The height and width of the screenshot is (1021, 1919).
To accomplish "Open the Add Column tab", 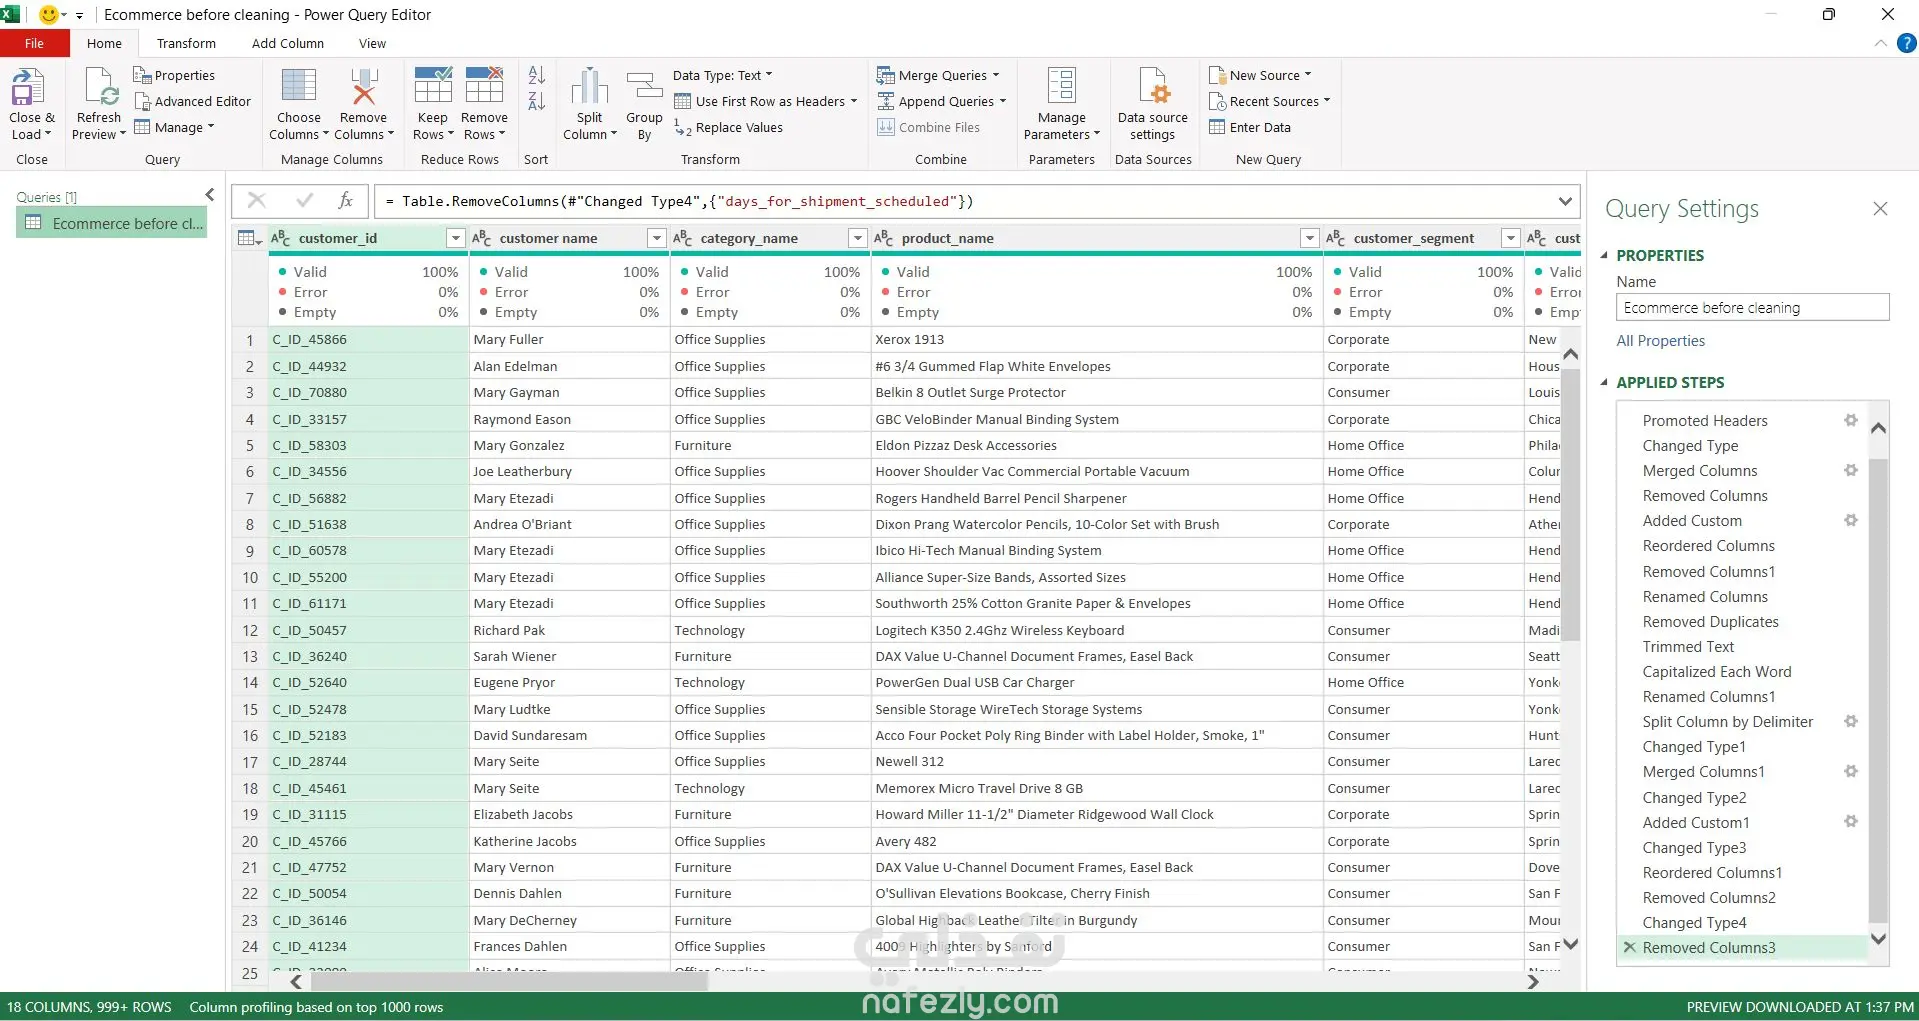I will point(287,43).
